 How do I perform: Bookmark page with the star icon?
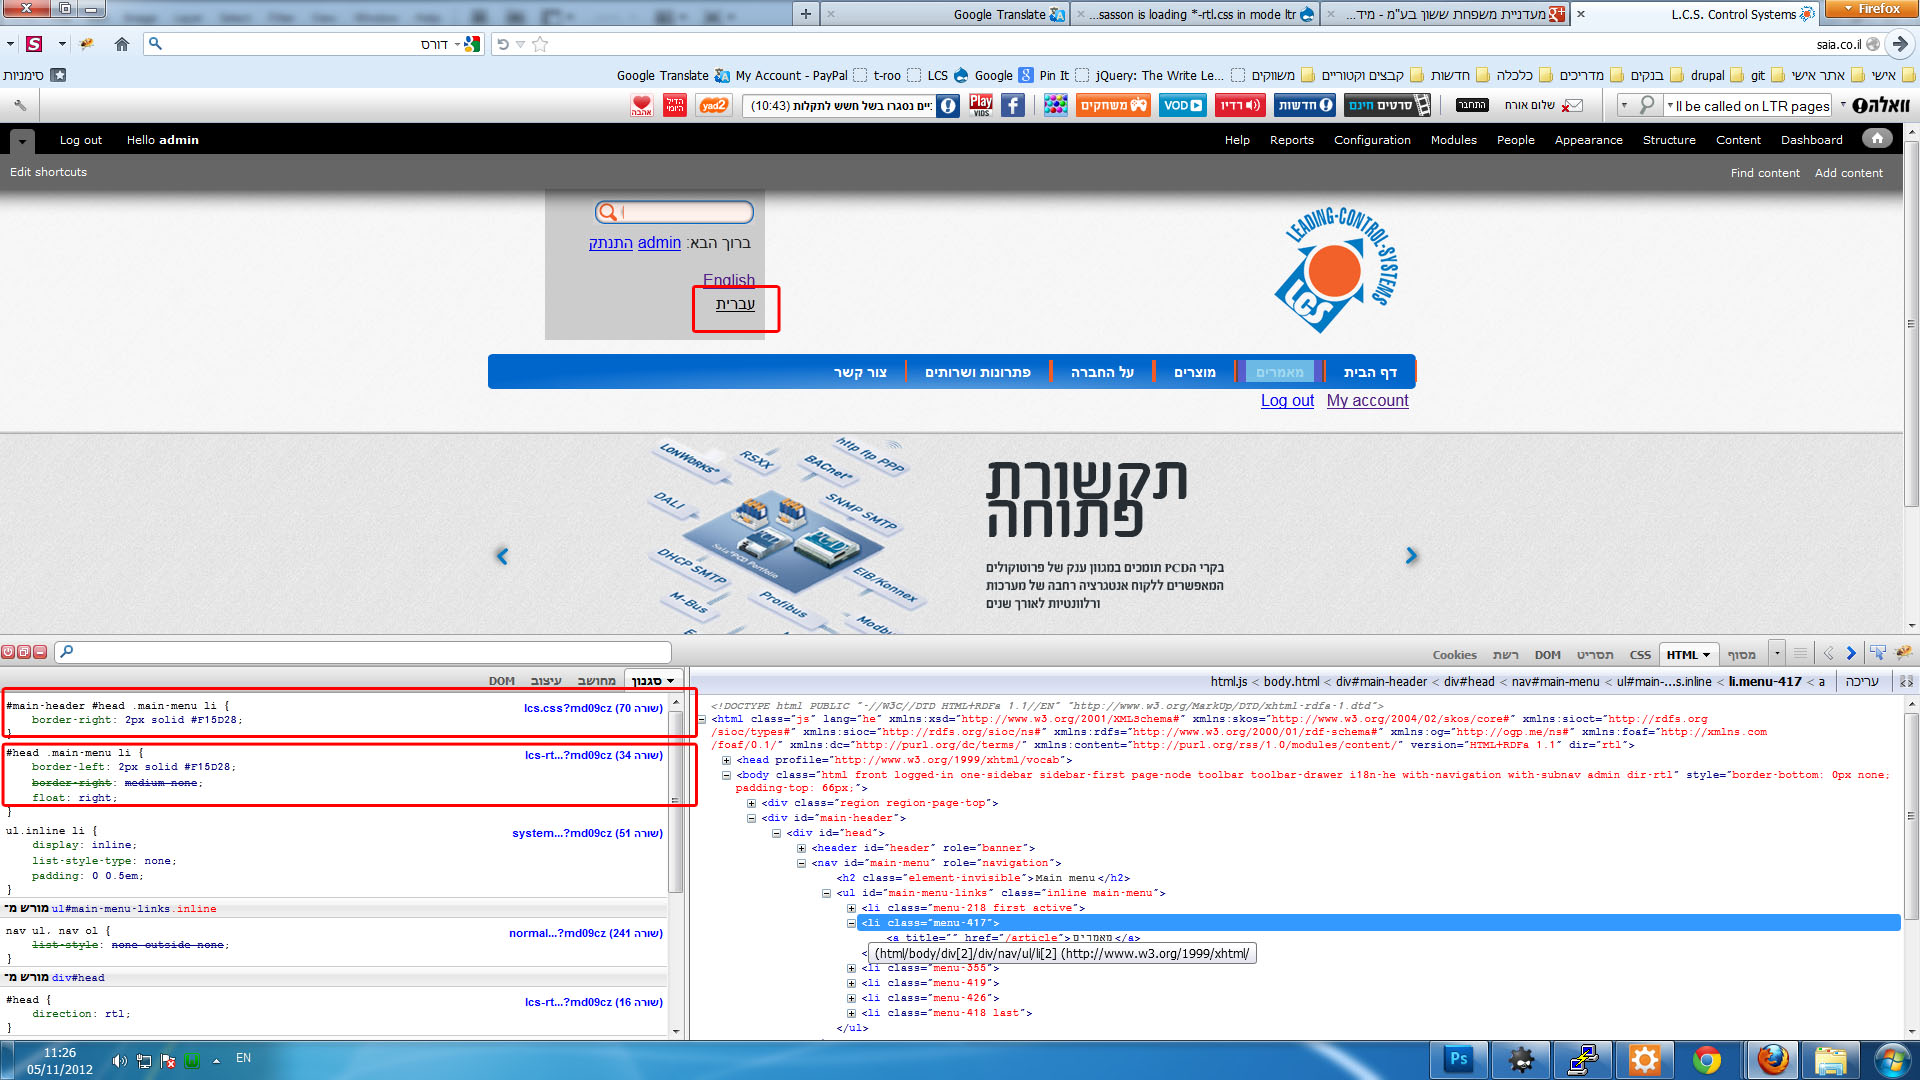(540, 44)
